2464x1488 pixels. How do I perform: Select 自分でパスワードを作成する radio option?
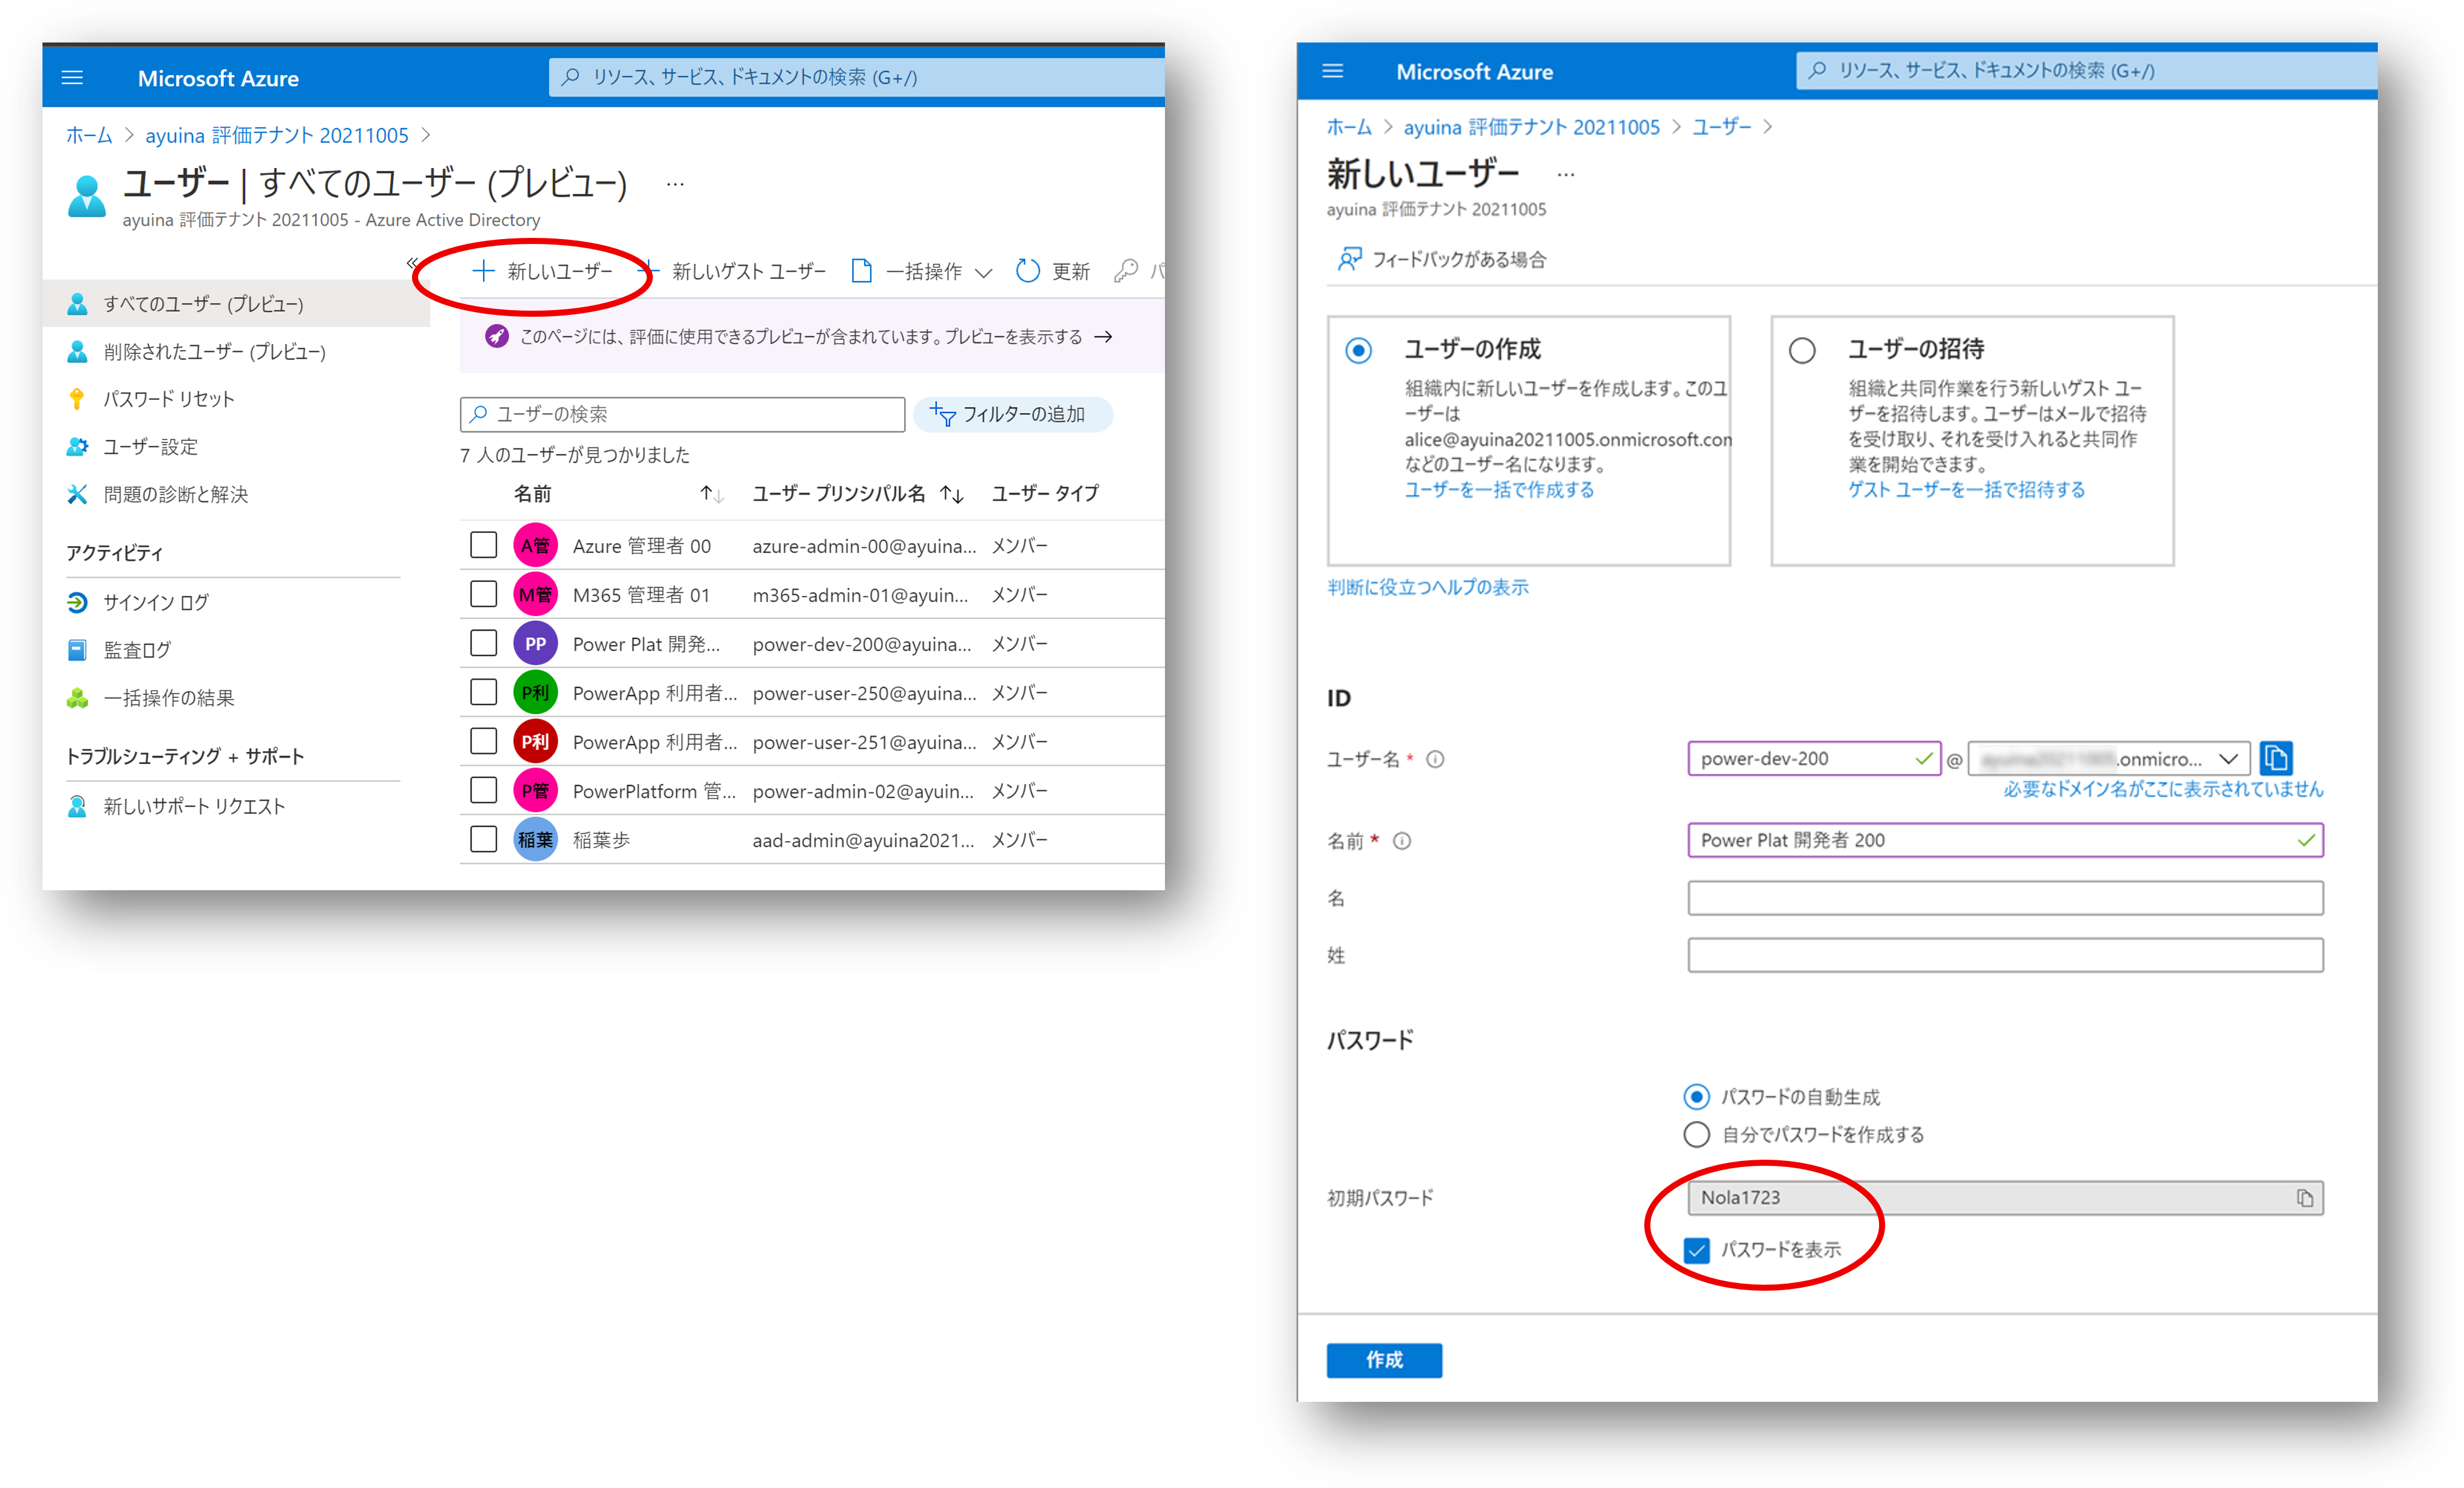point(1696,1135)
